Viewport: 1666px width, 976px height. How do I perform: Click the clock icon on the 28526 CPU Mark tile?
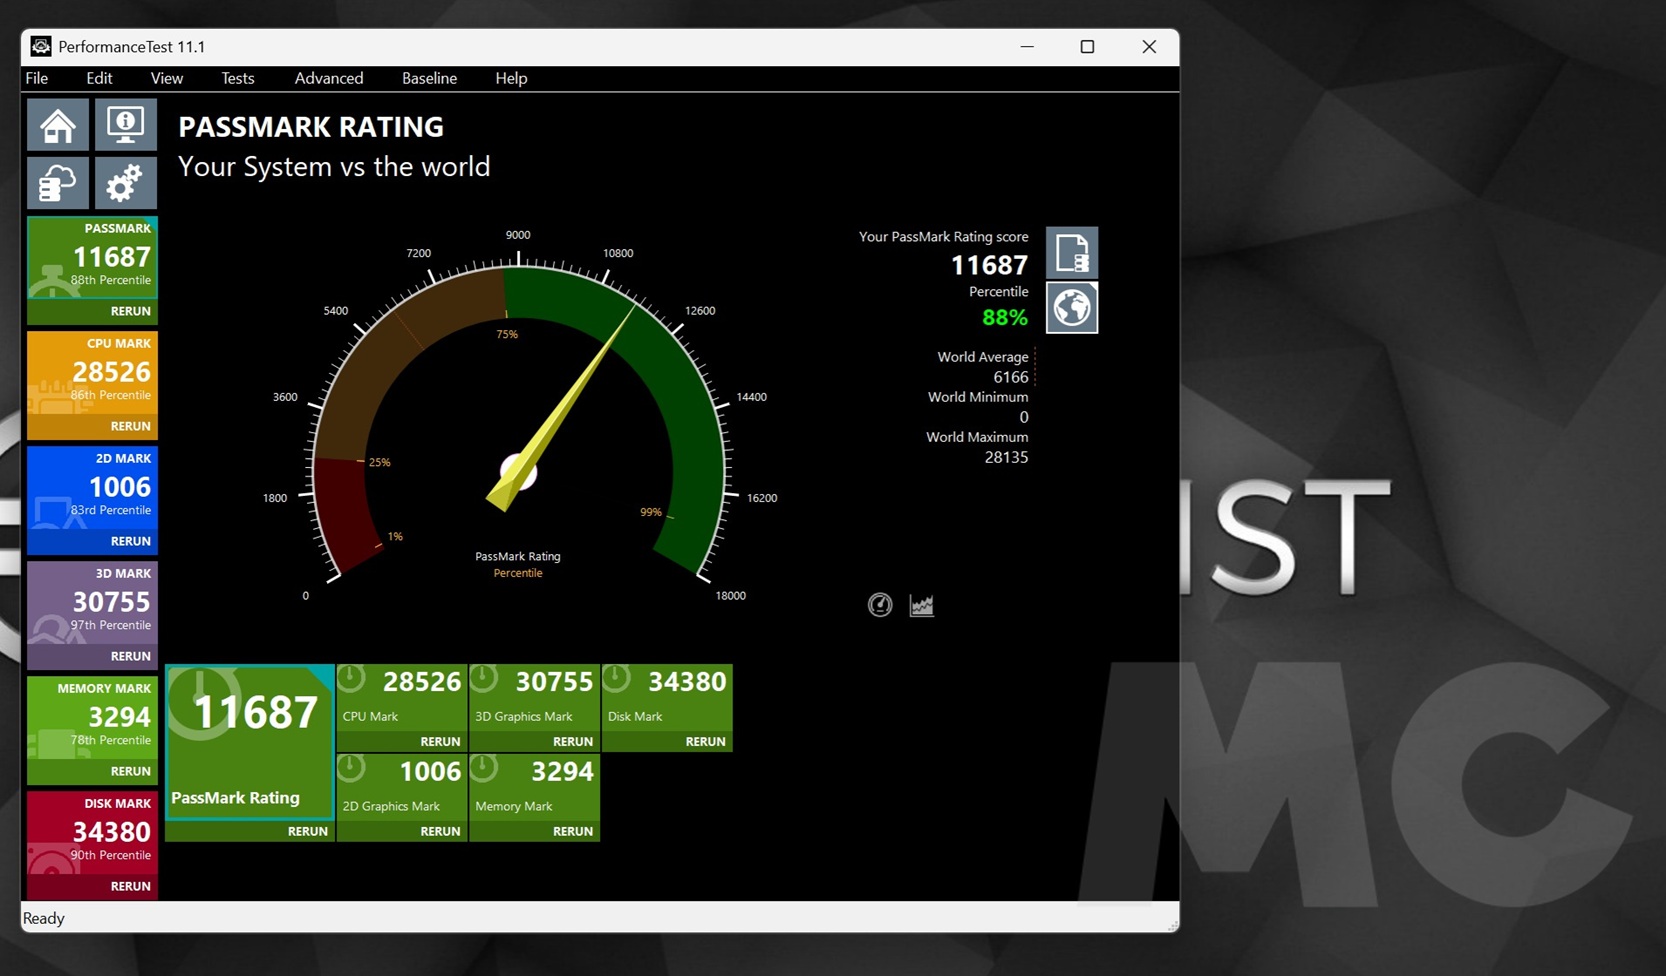click(x=351, y=679)
